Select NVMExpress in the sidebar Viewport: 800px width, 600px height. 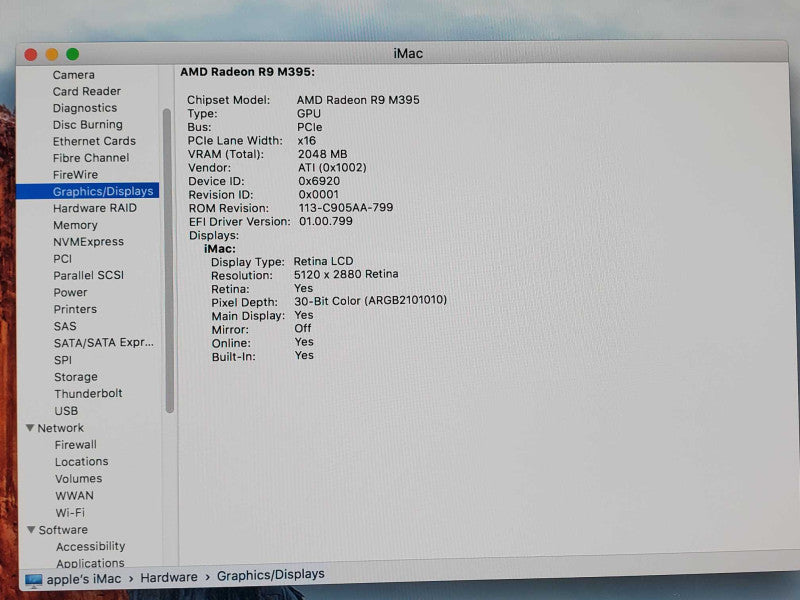[x=89, y=242]
